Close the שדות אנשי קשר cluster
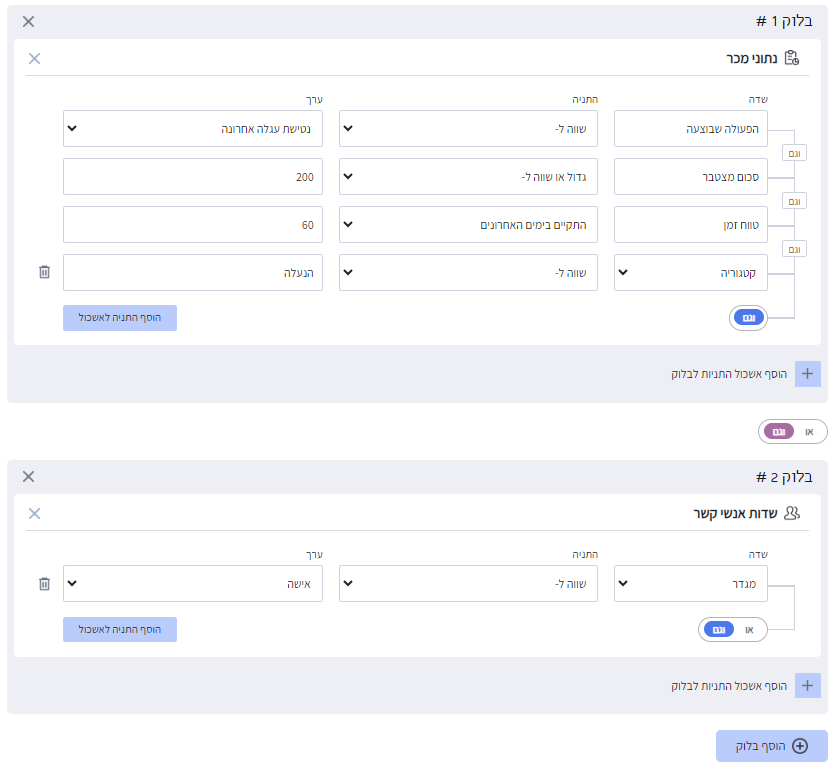 (x=35, y=514)
